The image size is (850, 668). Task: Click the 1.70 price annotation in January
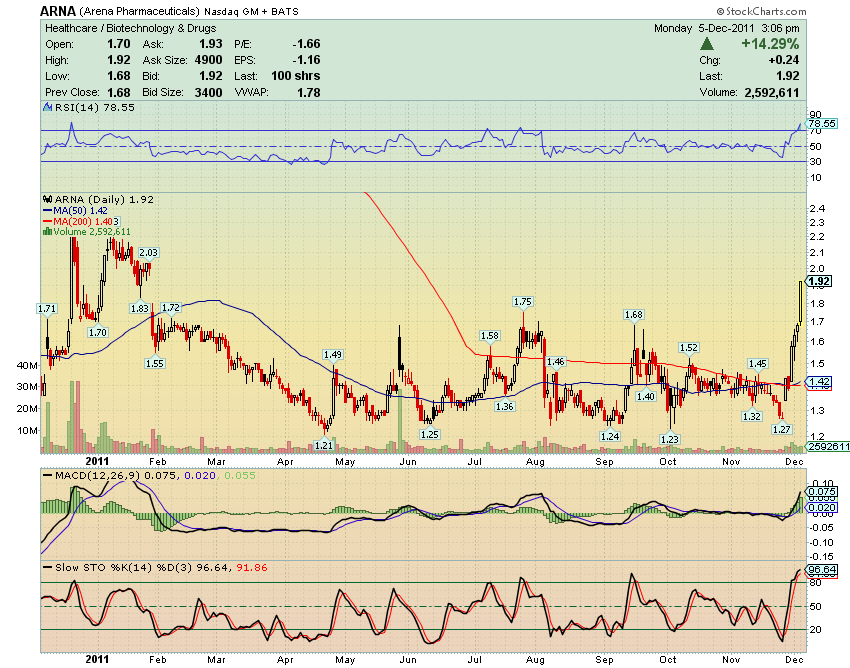(x=98, y=332)
